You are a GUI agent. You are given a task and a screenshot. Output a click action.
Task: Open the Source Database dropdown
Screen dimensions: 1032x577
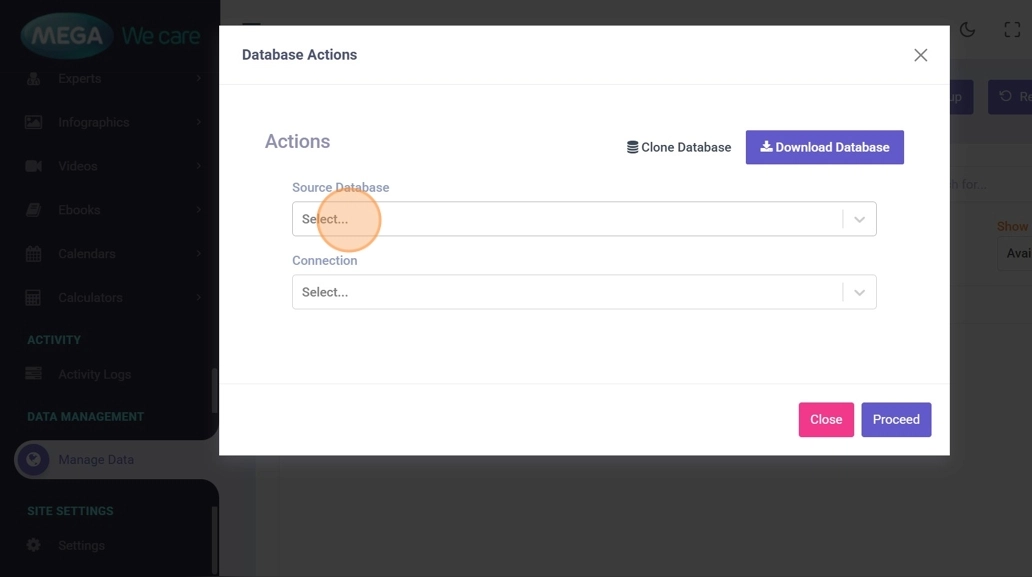tap(567, 219)
